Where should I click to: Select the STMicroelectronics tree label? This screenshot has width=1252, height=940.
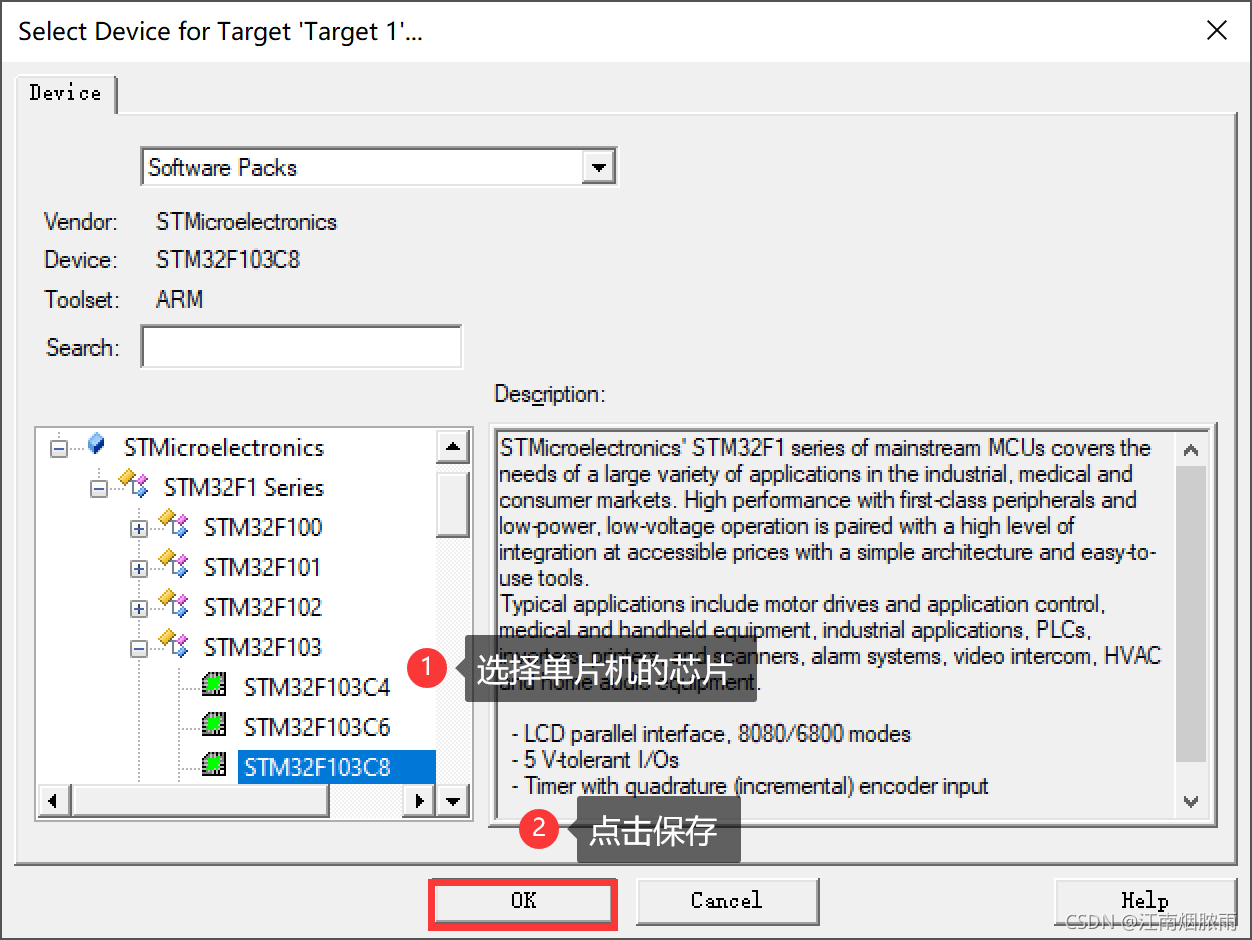pyautogui.click(x=224, y=447)
